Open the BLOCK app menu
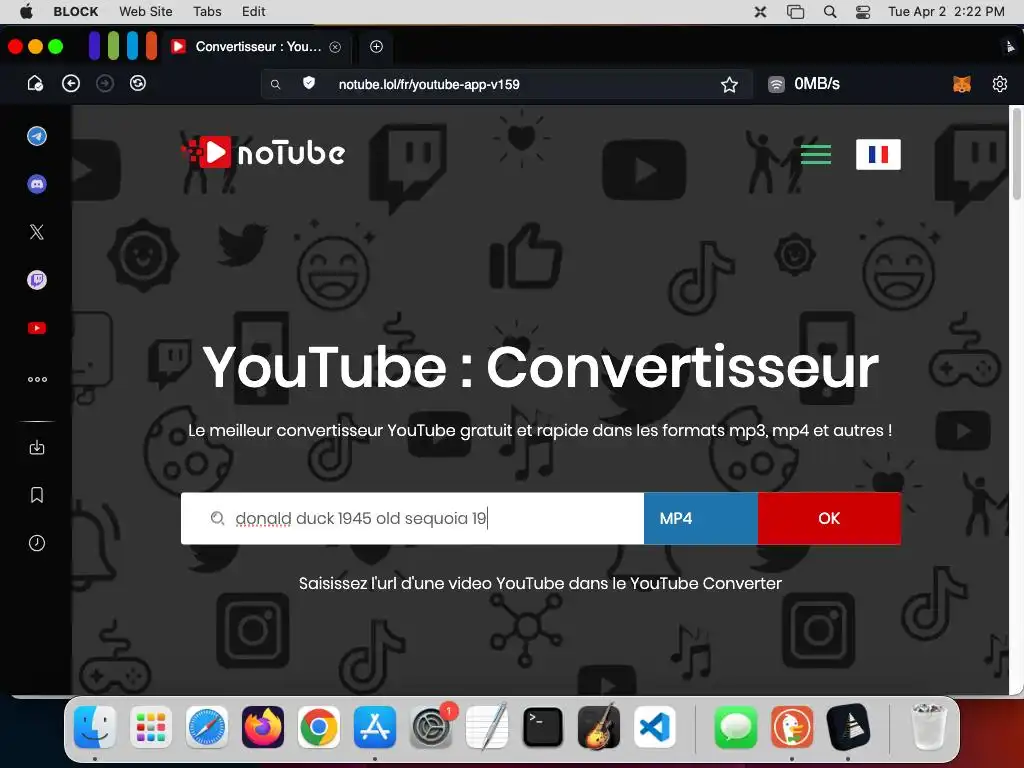 (76, 11)
